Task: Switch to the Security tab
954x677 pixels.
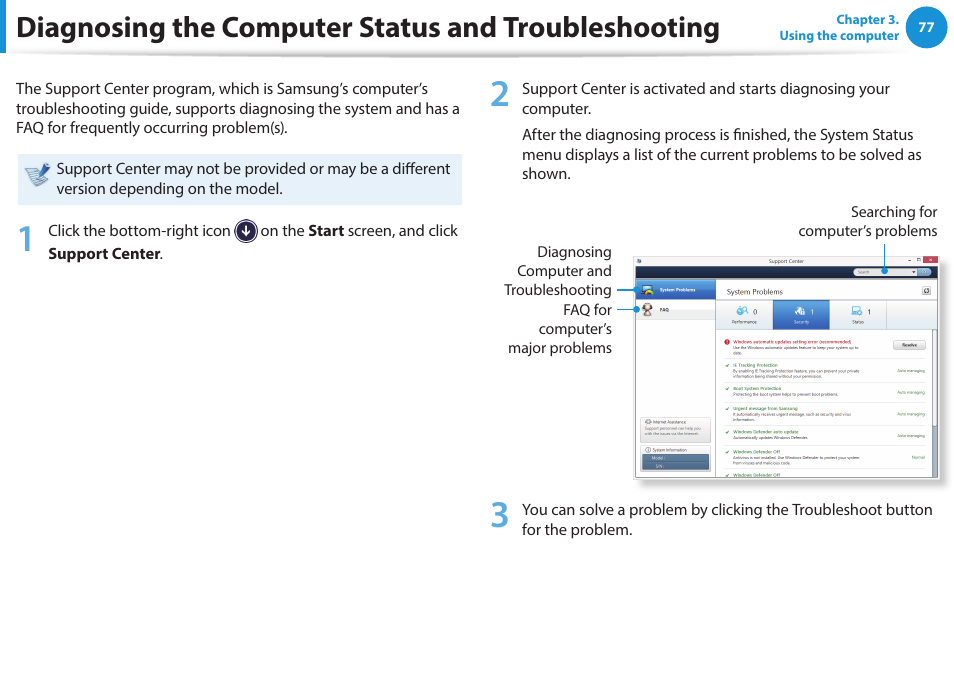Action: click(x=801, y=315)
